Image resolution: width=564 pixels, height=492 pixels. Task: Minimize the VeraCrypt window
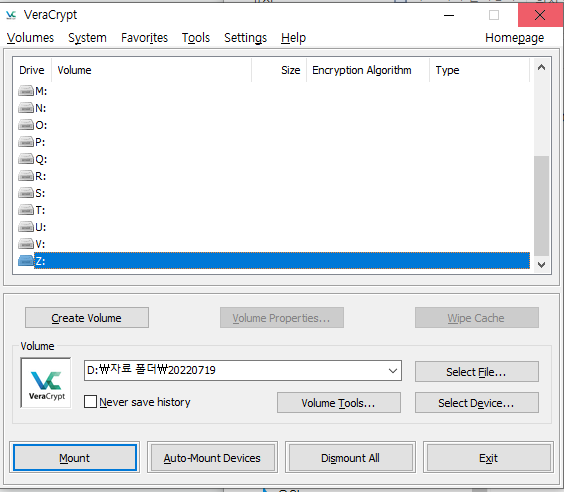[449, 15]
